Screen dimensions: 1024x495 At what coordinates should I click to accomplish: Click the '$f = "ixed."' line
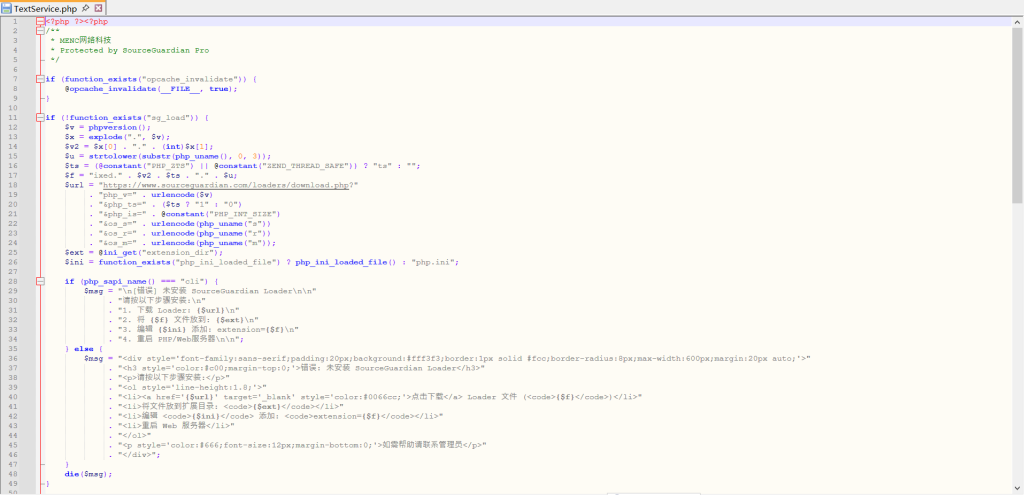[x=150, y=175]
